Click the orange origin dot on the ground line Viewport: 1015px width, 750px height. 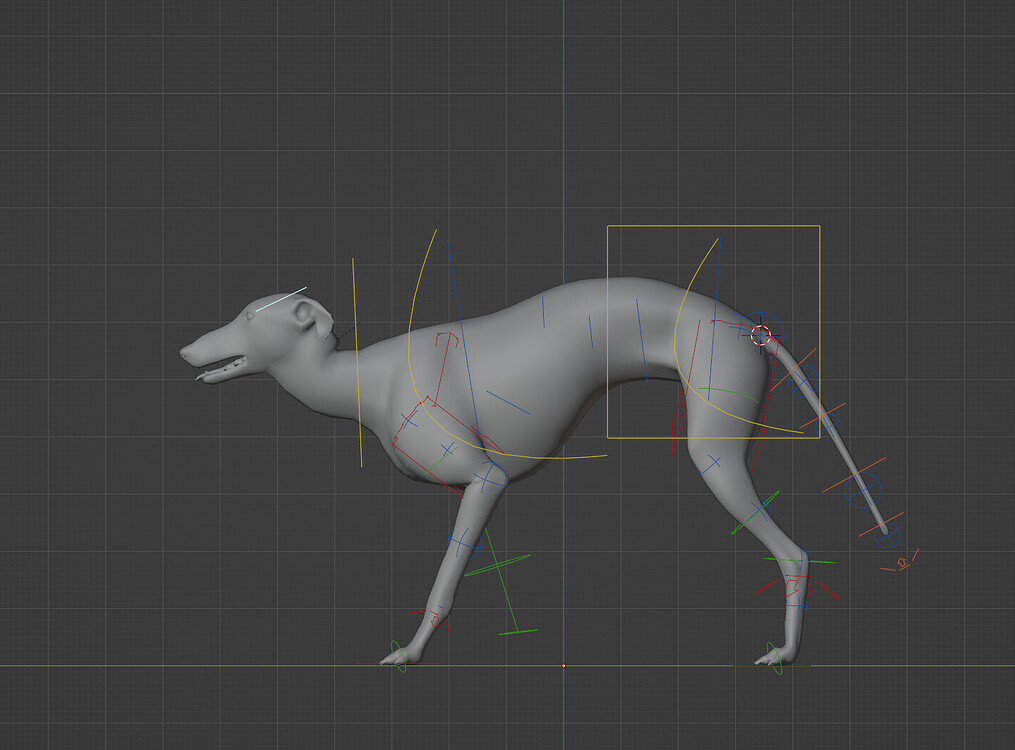coord(565,664)
